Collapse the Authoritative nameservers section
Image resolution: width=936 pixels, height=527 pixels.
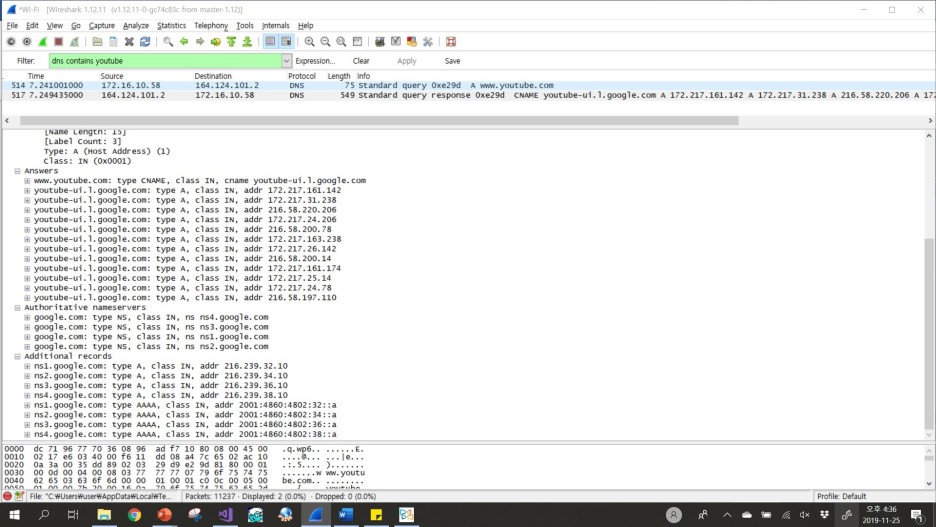(x=17, y=307)
